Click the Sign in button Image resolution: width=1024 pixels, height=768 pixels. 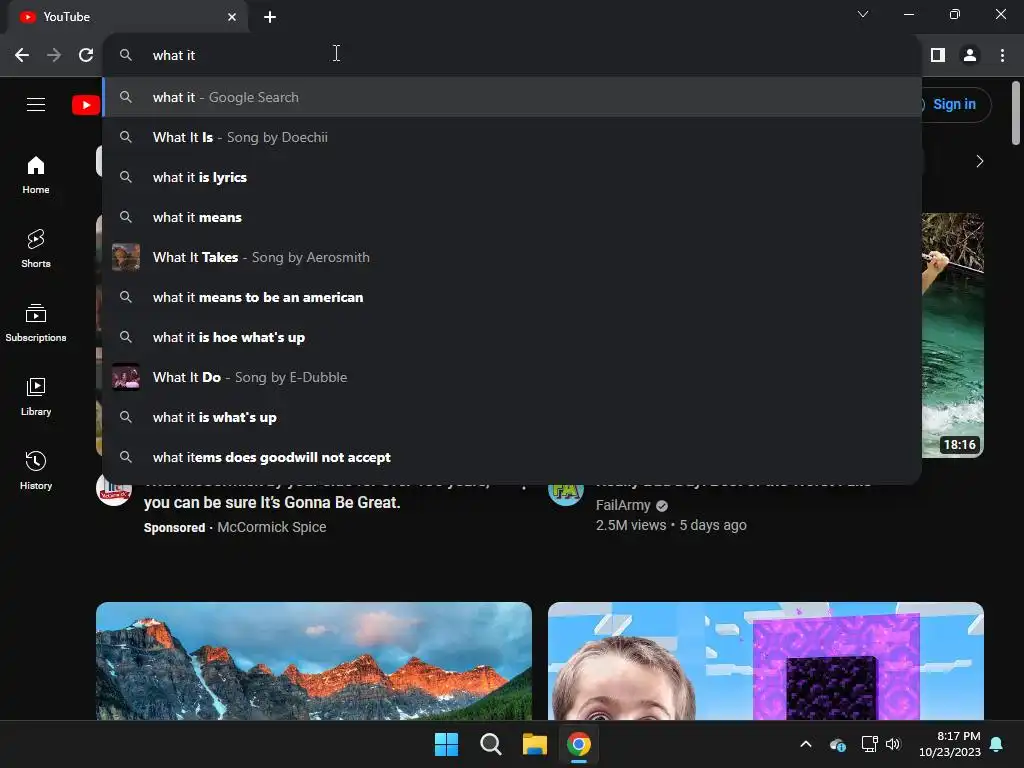pos(954,104)
